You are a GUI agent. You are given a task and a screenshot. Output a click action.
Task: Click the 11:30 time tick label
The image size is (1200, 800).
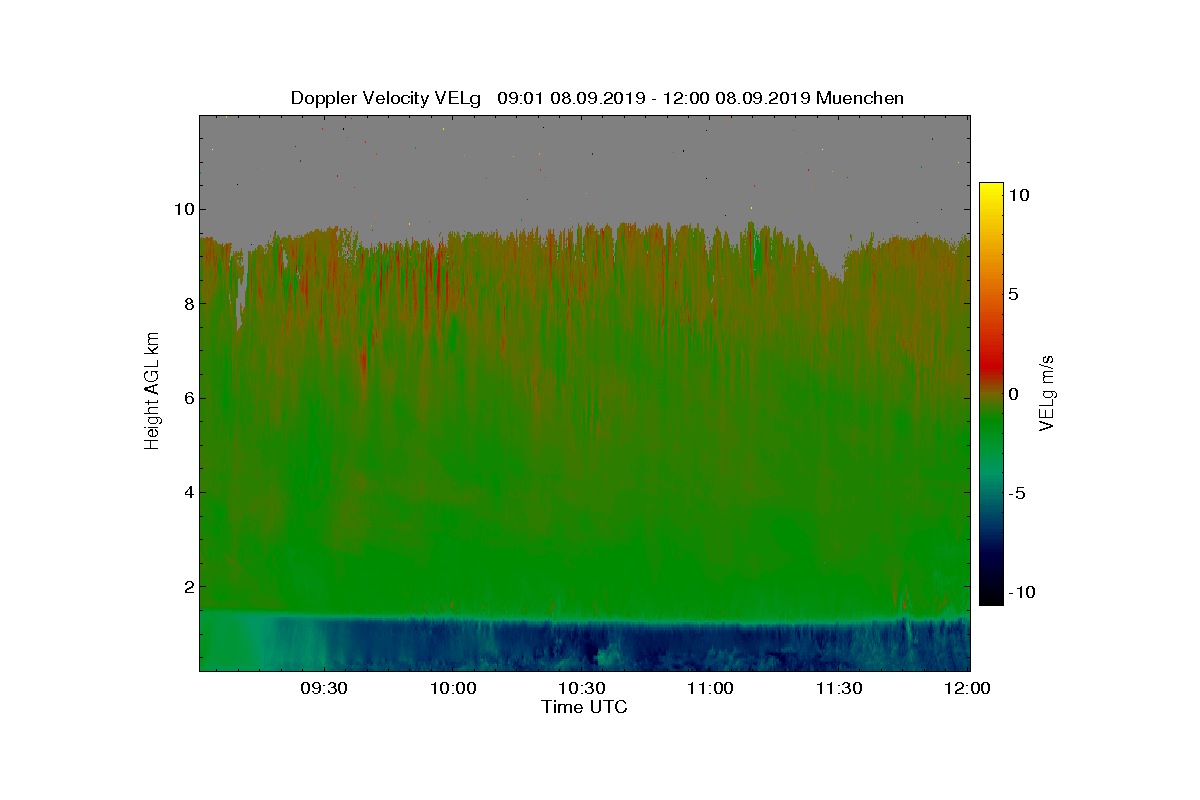[840, 689]
